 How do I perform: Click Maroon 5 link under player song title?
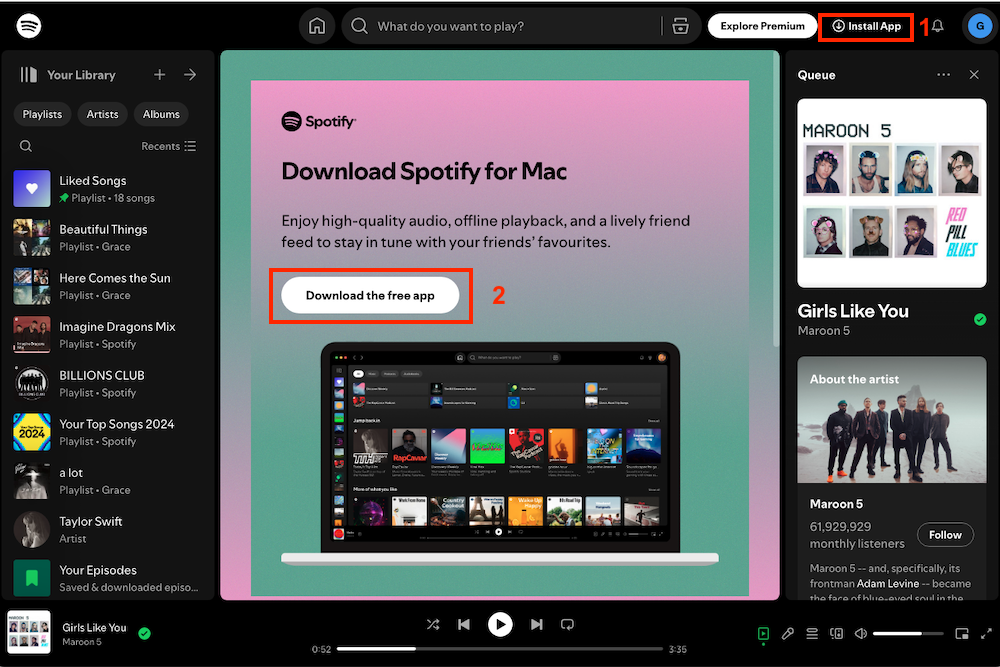82,642
